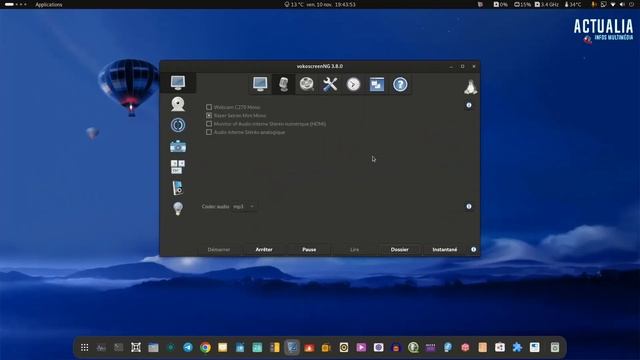Enable the Webcam C270 Mono audio checkbox
The height and width of the screenshot is (360, 640).
[209, 107]
